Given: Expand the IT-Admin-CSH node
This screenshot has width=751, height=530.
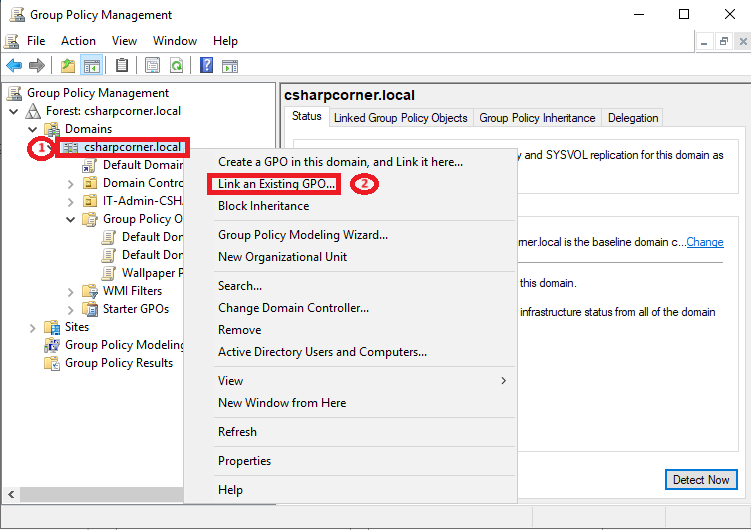Looking at the screenshot, I should point(70,202).
